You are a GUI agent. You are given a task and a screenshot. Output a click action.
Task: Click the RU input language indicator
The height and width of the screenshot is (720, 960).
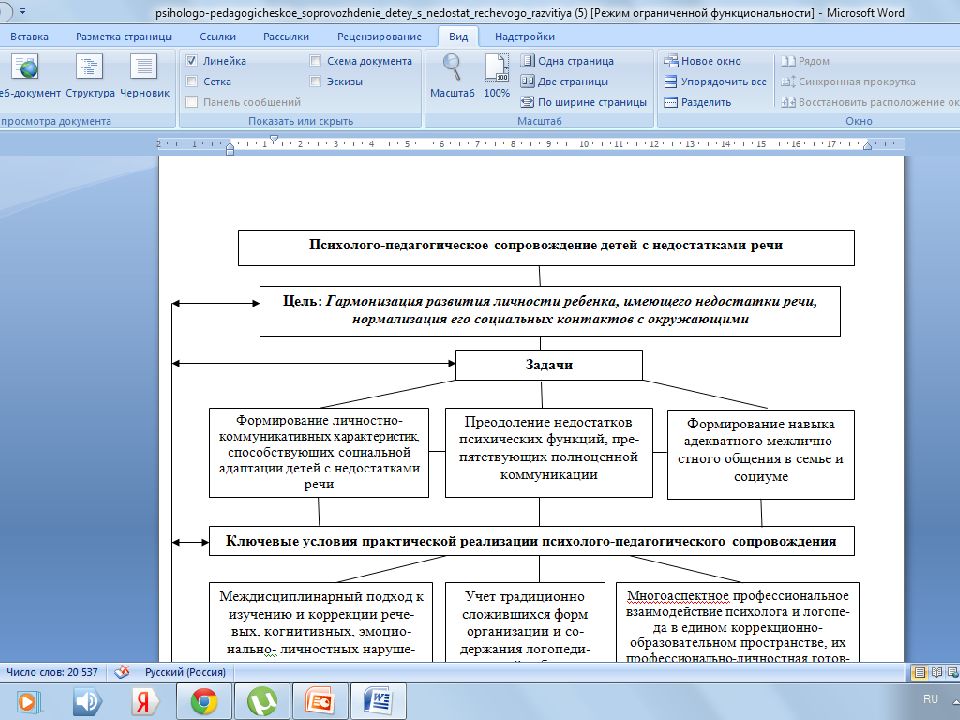pos(930,699)
